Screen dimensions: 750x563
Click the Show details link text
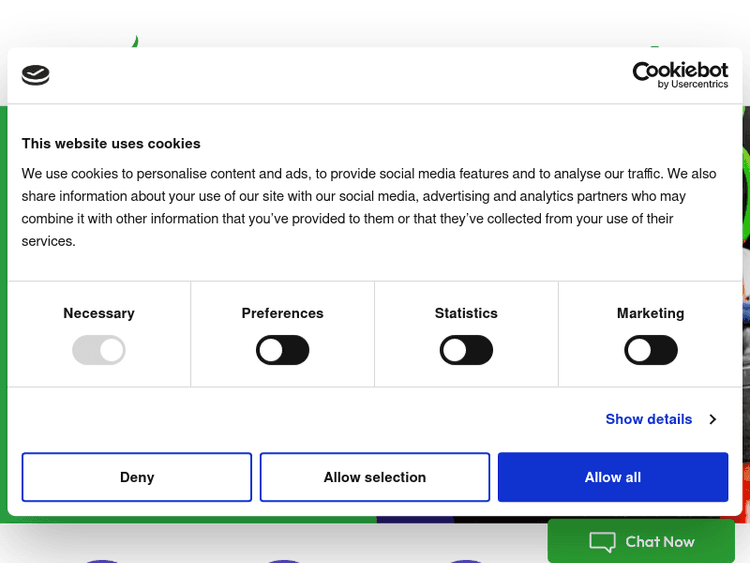pyautogui.click(x=648, y=419)
